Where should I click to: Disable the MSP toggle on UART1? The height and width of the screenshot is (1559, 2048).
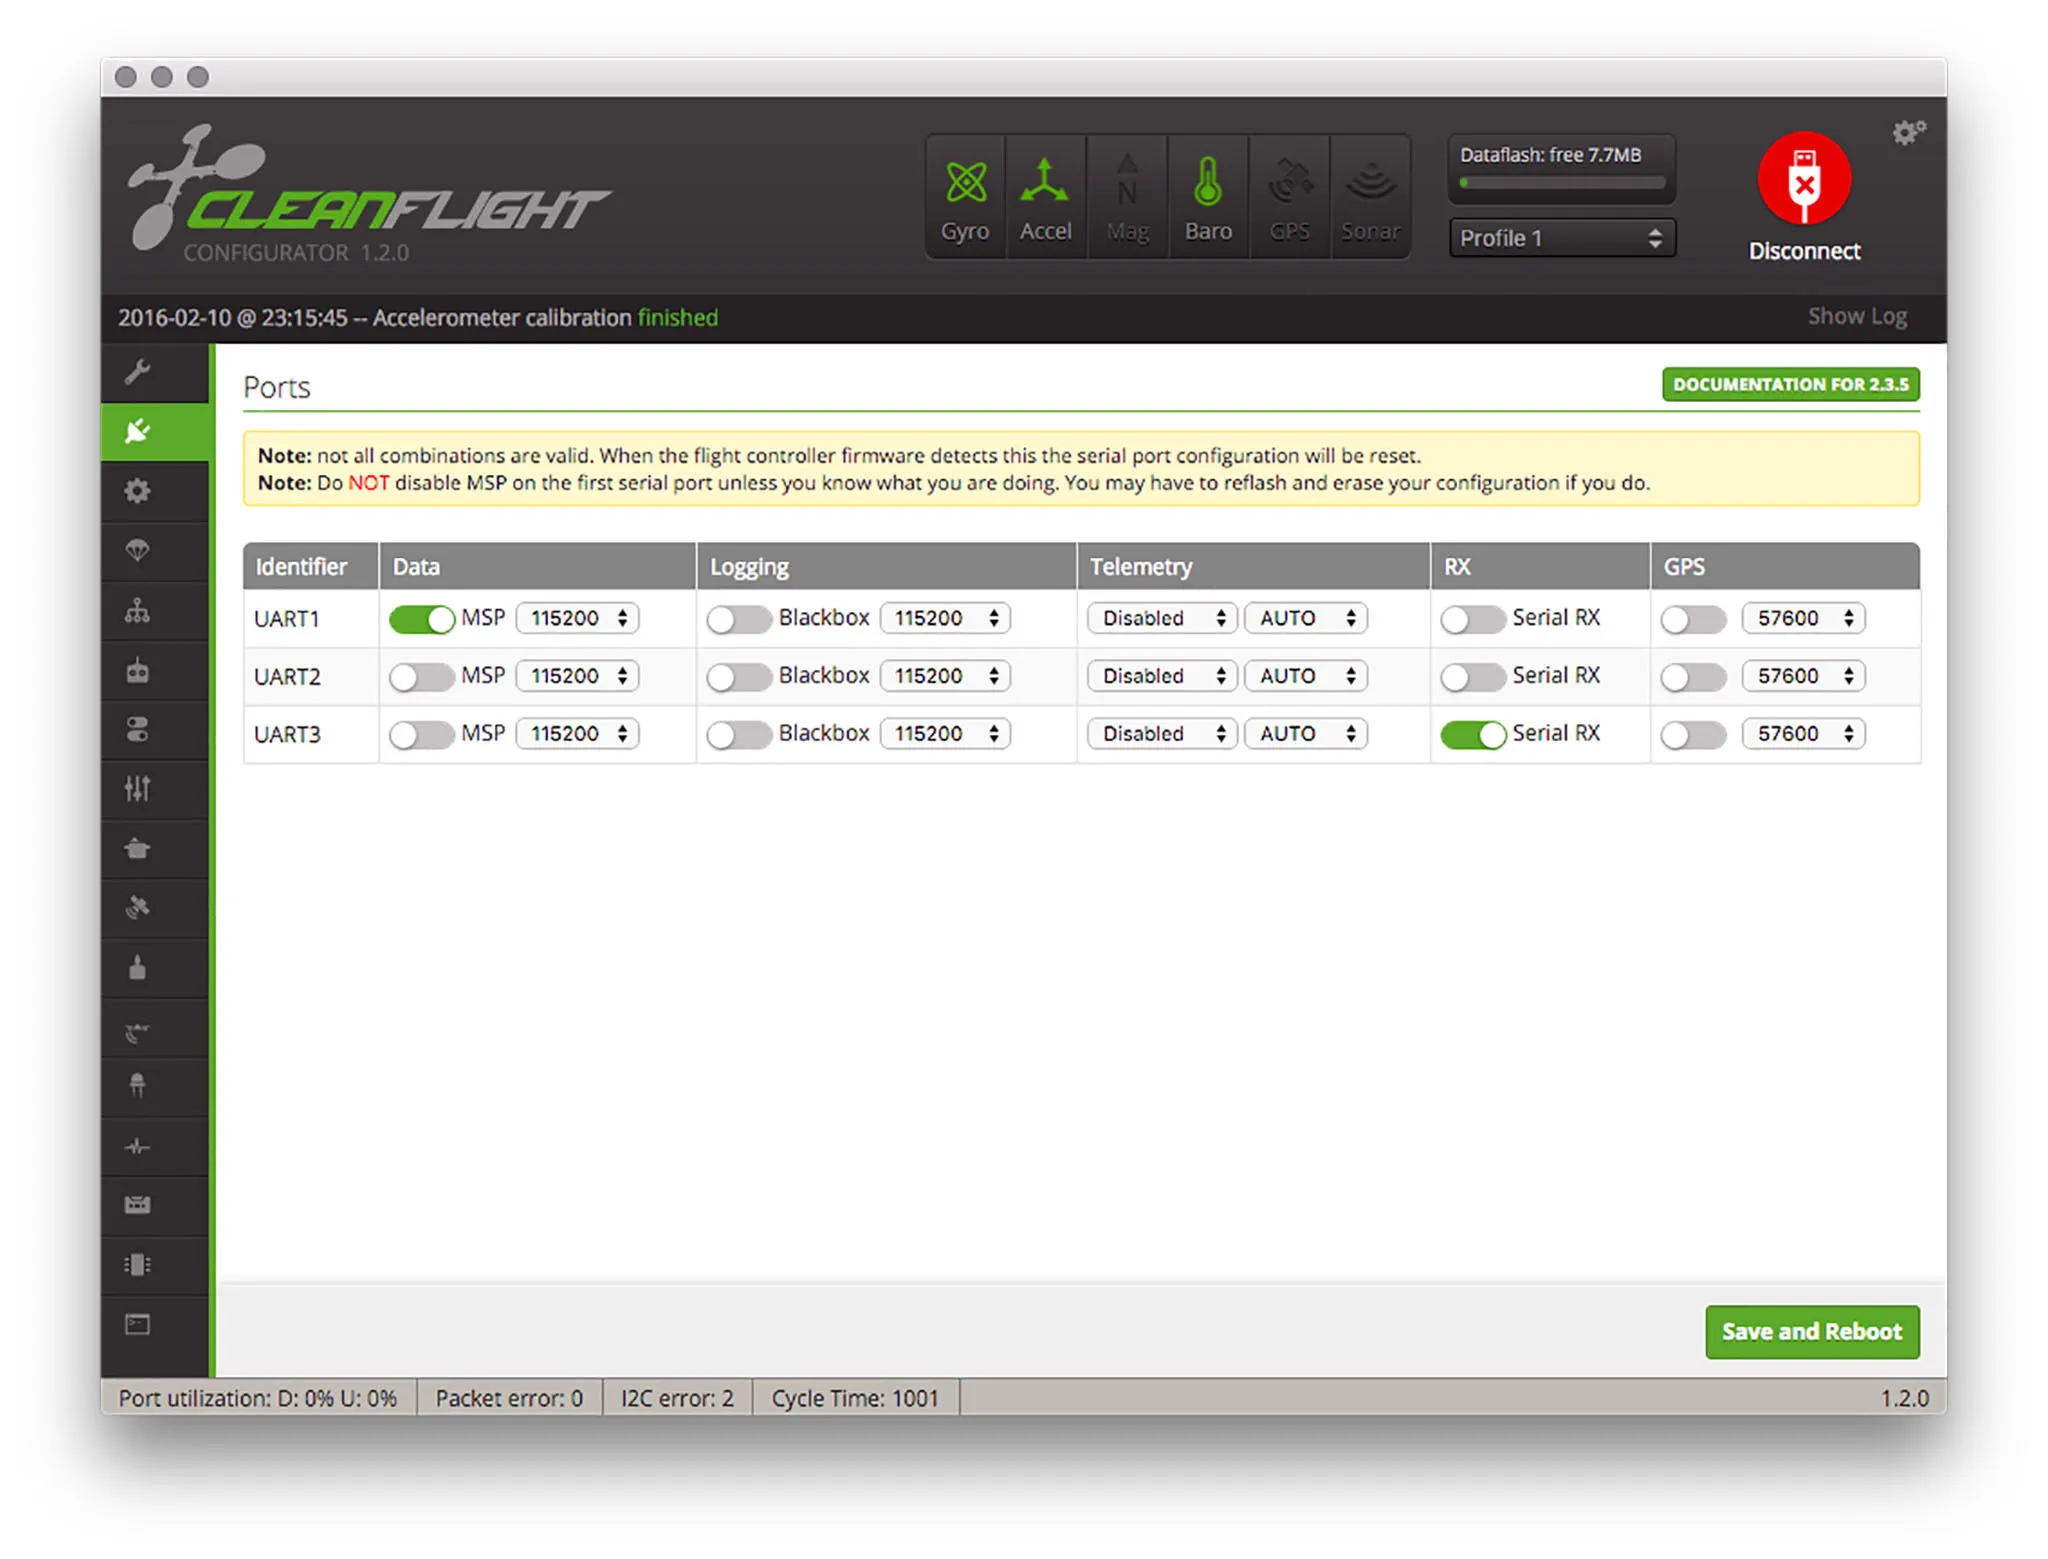pos(421,619)
